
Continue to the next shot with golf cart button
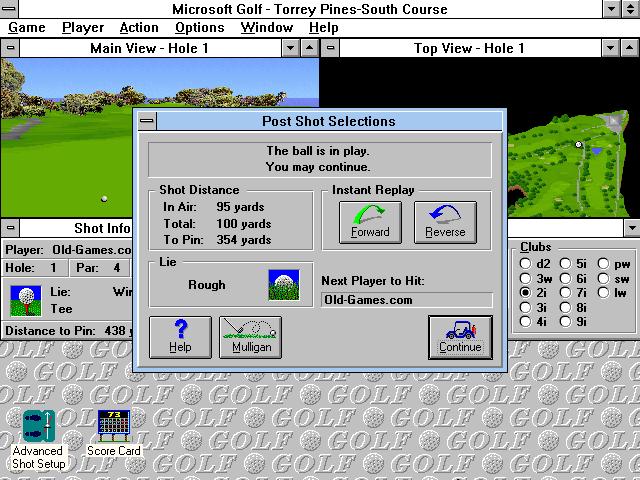460,338
